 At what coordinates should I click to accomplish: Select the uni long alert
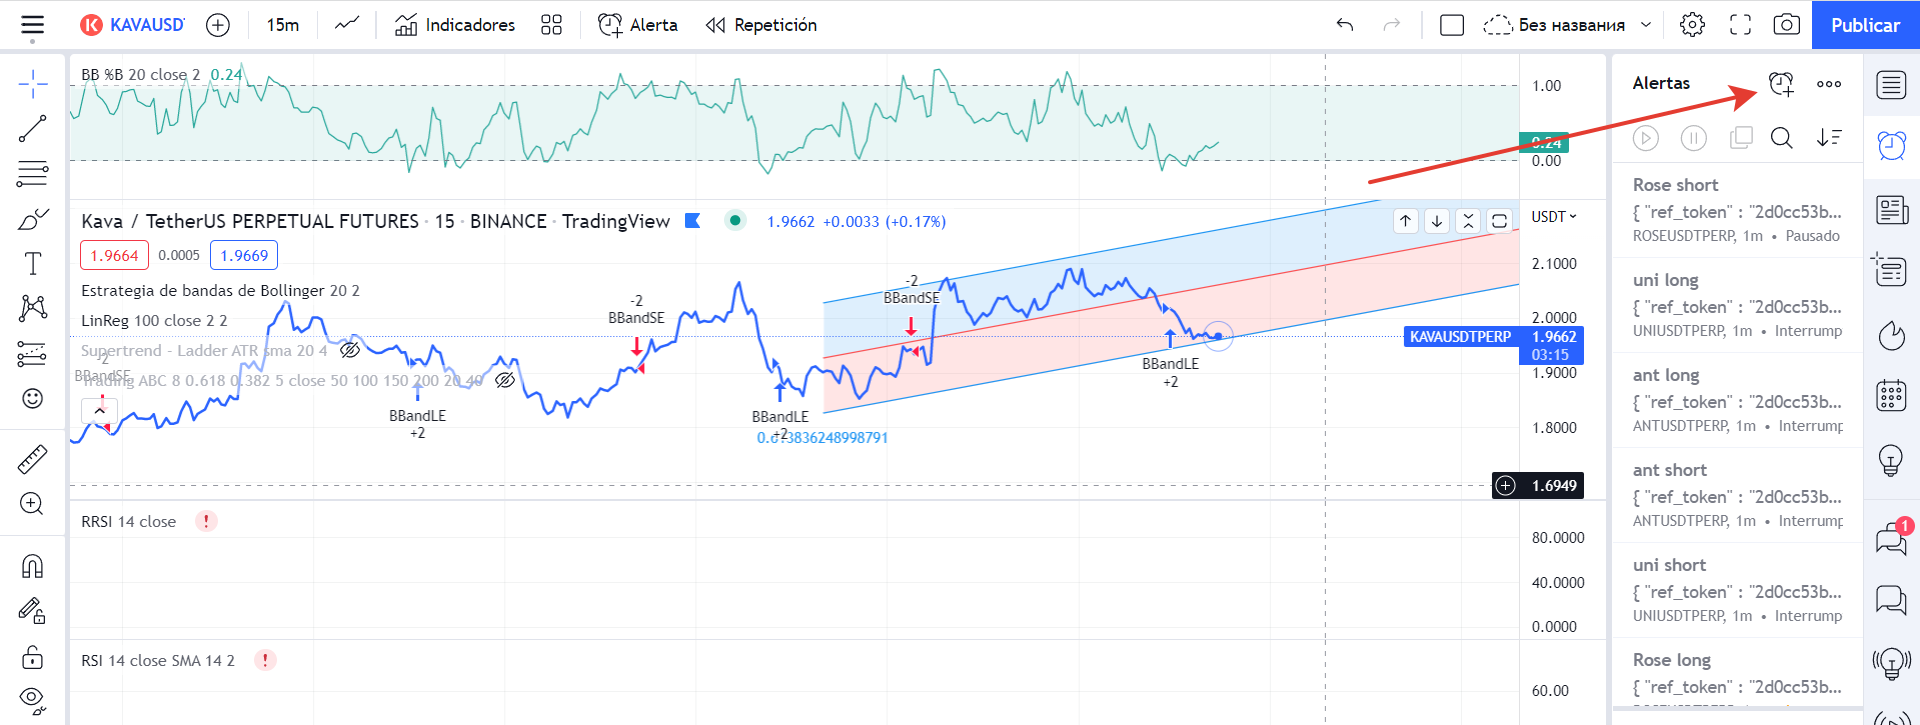coord(1738,305)
